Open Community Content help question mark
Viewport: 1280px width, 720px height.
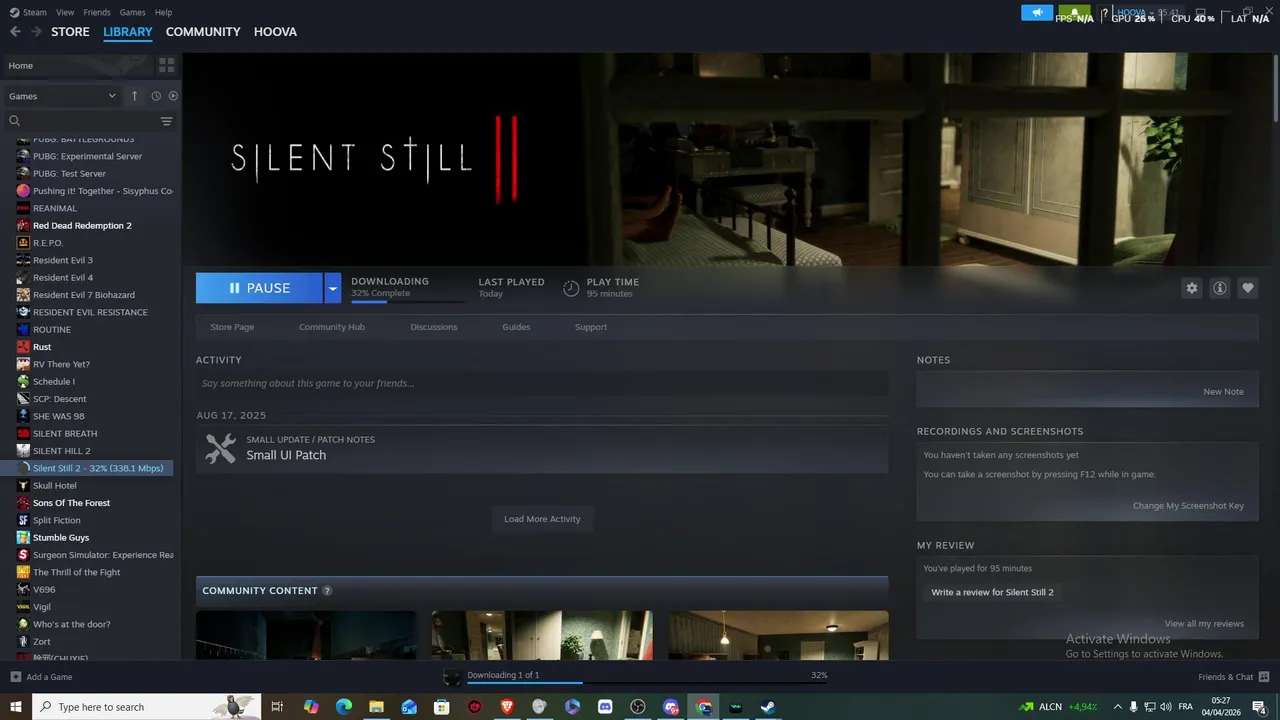coord(327,591)
